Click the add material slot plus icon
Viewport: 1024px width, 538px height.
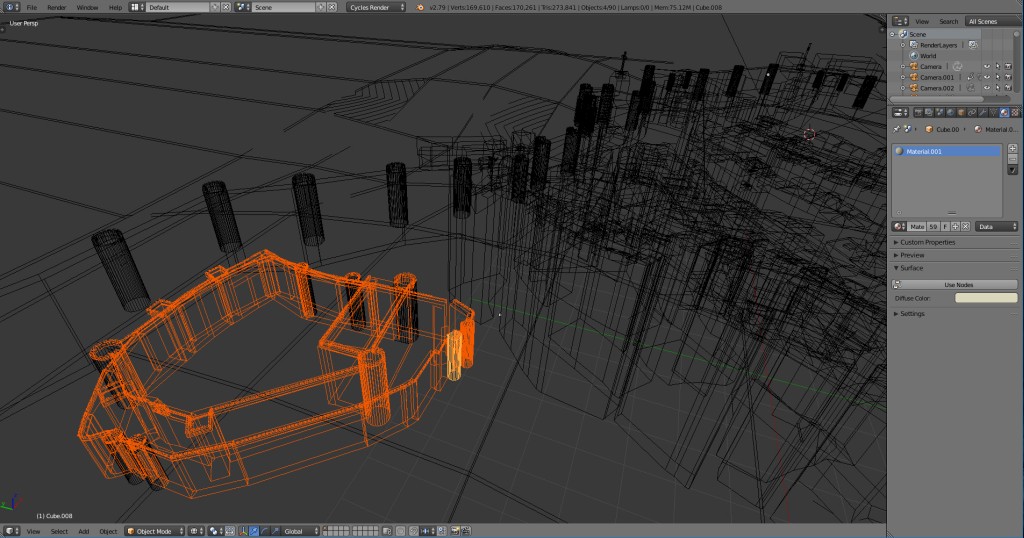point(1012,148)
